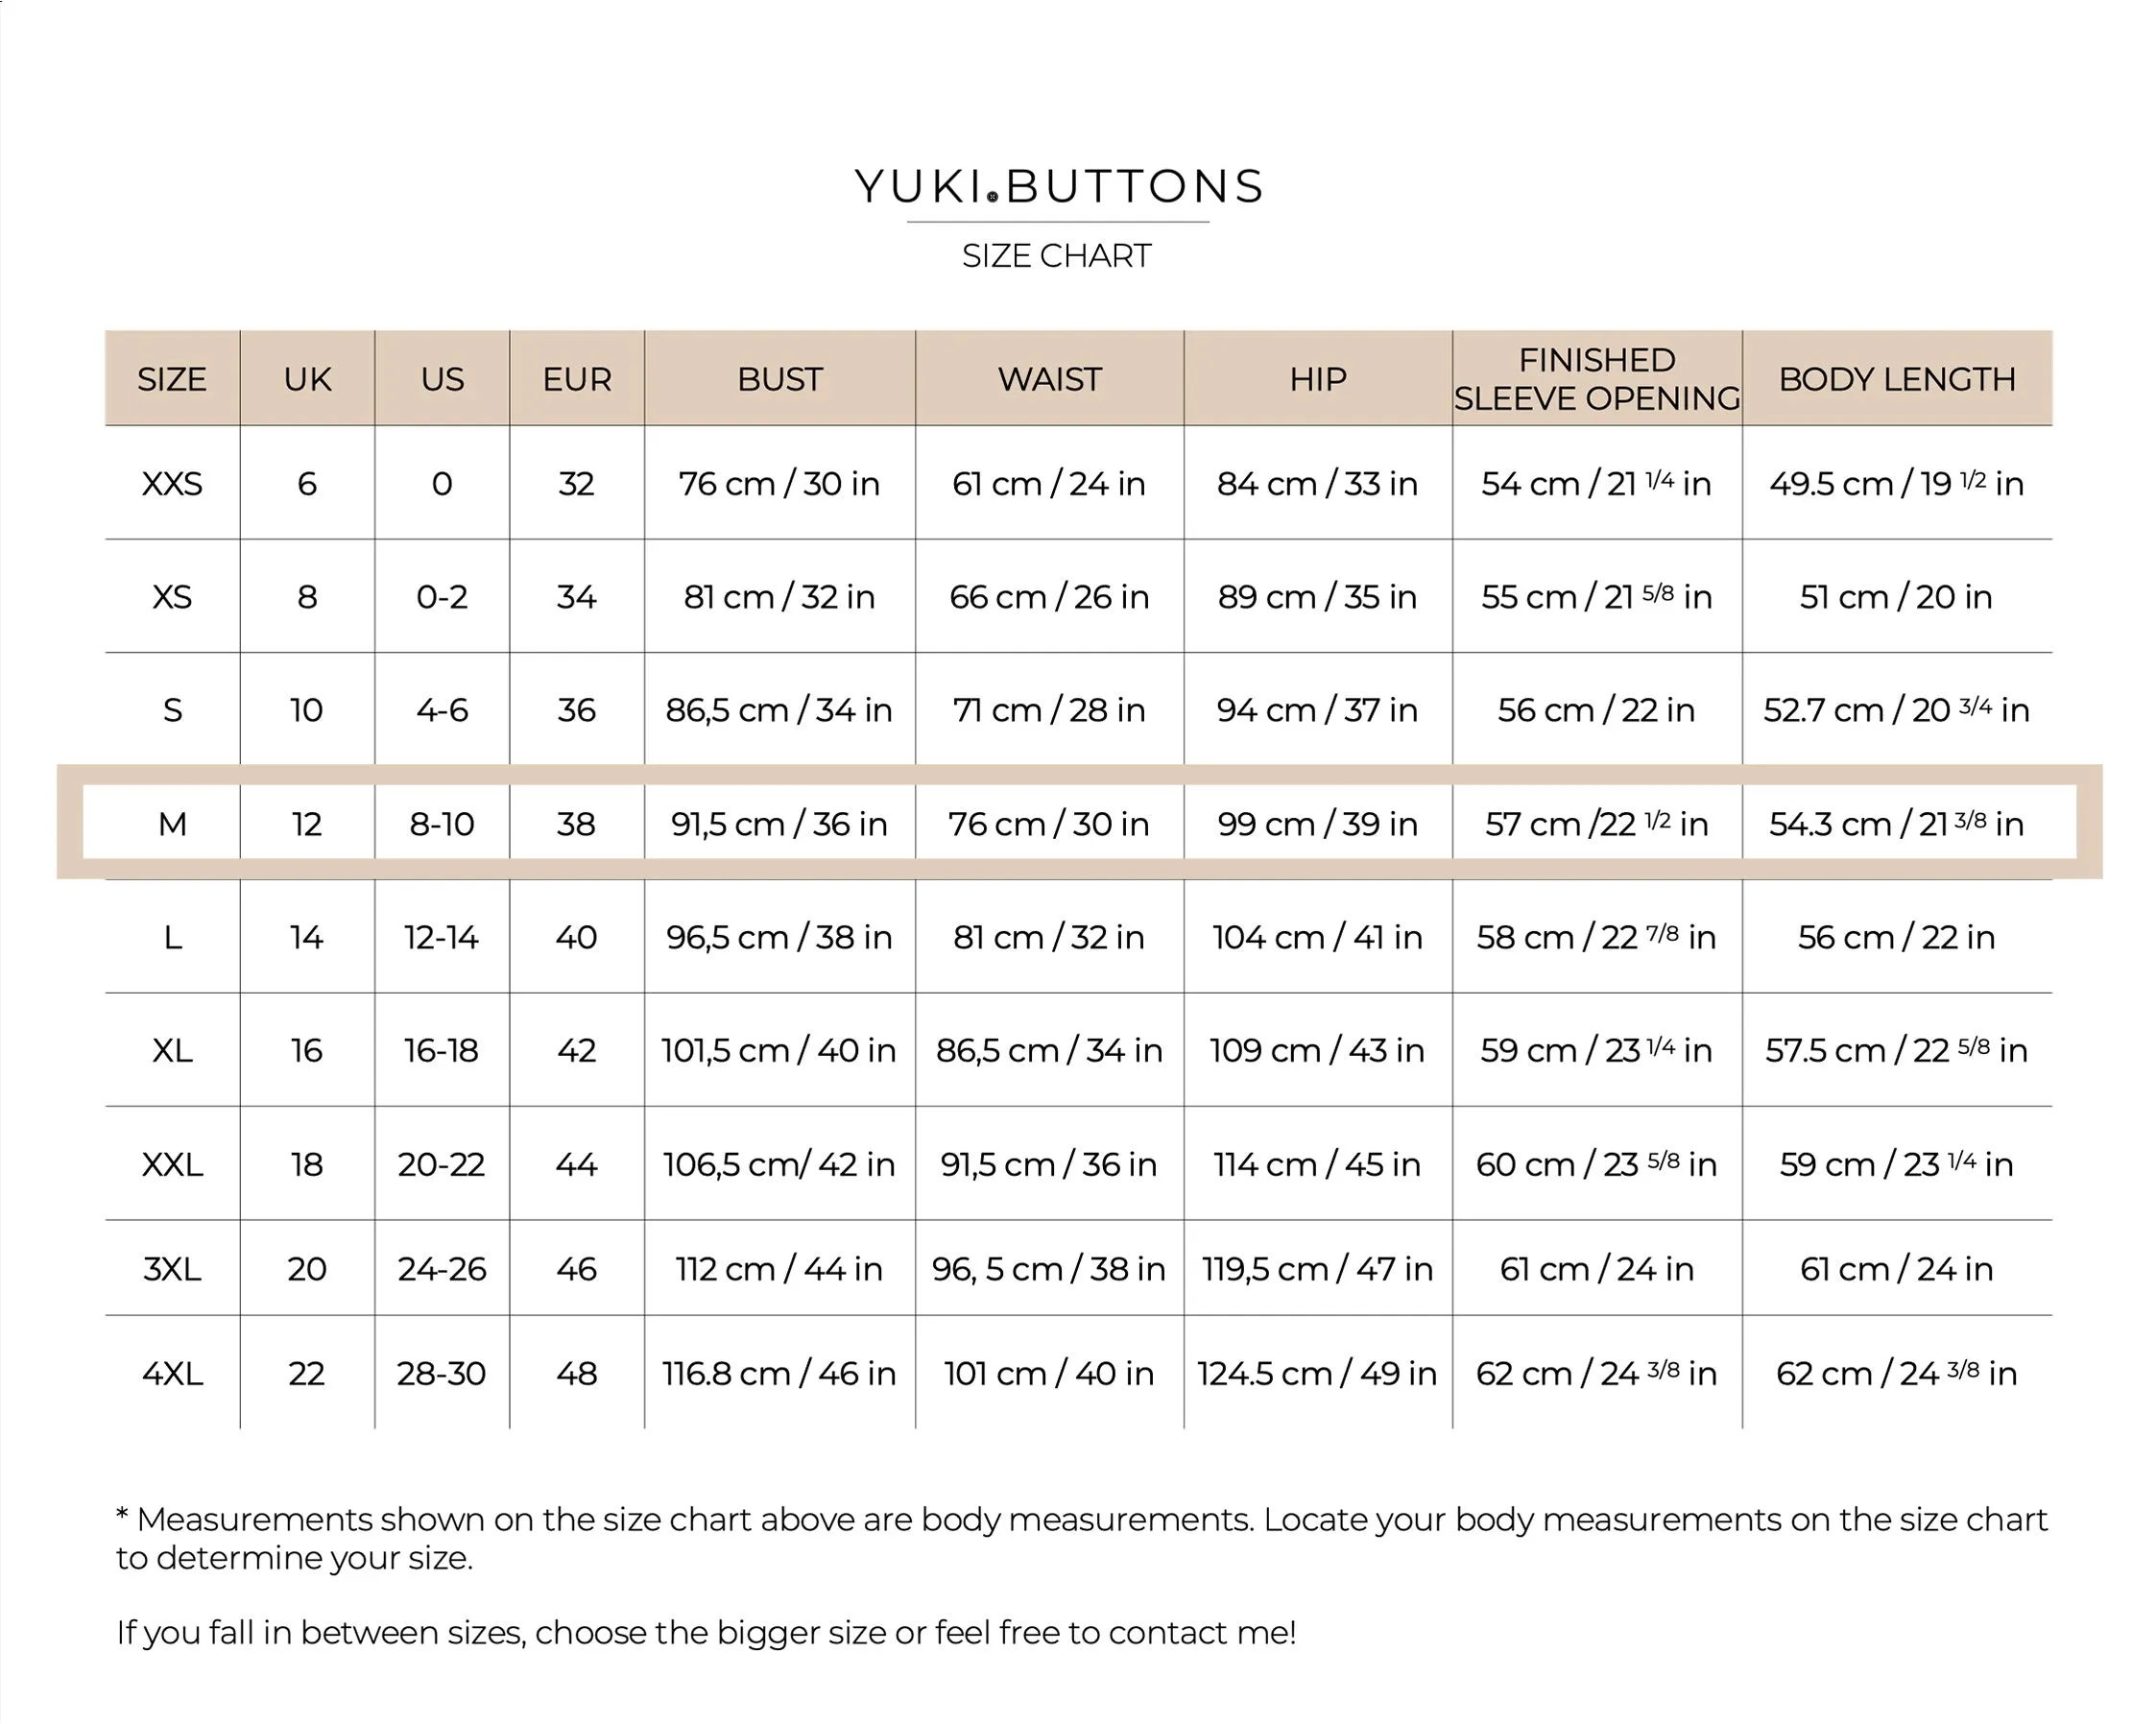Select the XXS size row label
The height and width of the screenshot is (1724, 2156).
coord(172,484)
